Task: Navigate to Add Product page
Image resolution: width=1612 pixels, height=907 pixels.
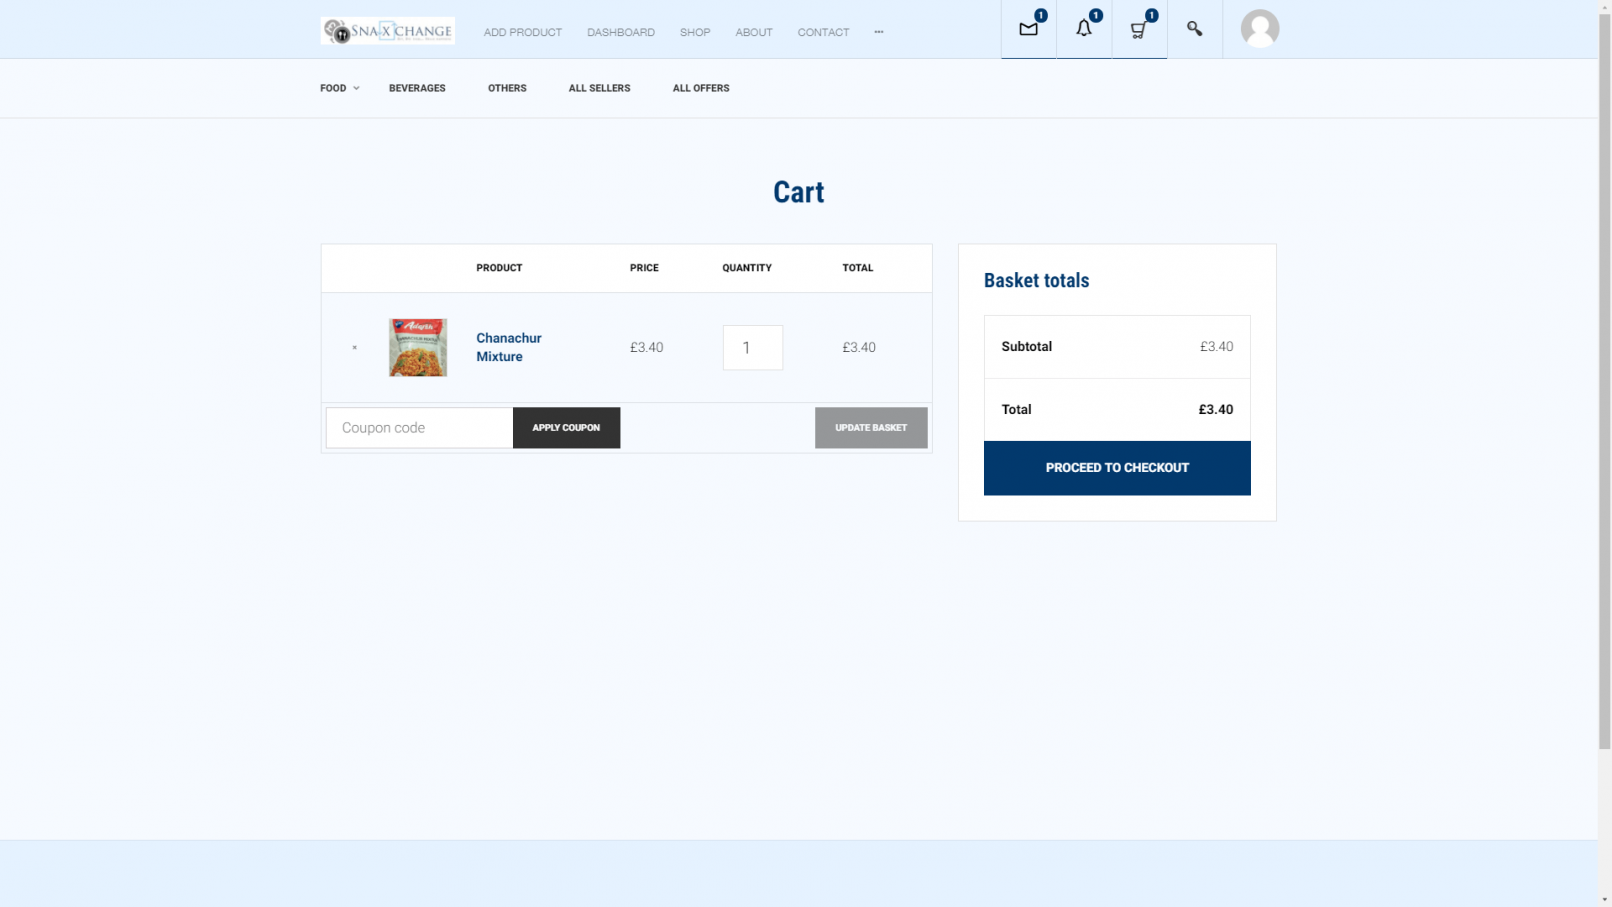Action: point(523,32)
